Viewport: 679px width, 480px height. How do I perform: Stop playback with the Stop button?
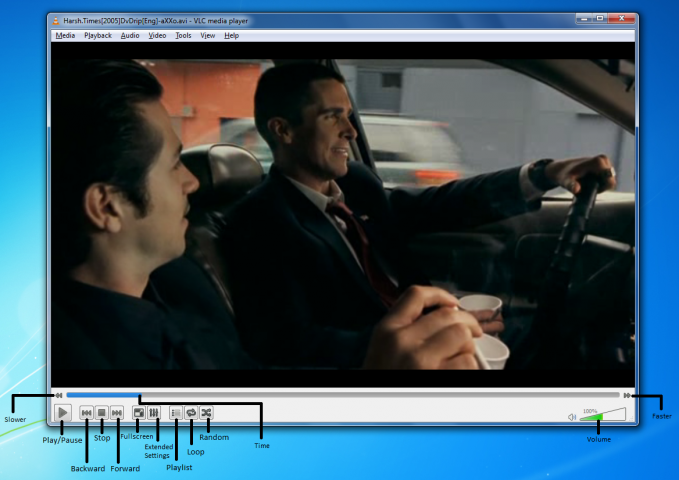pos(102,413)
